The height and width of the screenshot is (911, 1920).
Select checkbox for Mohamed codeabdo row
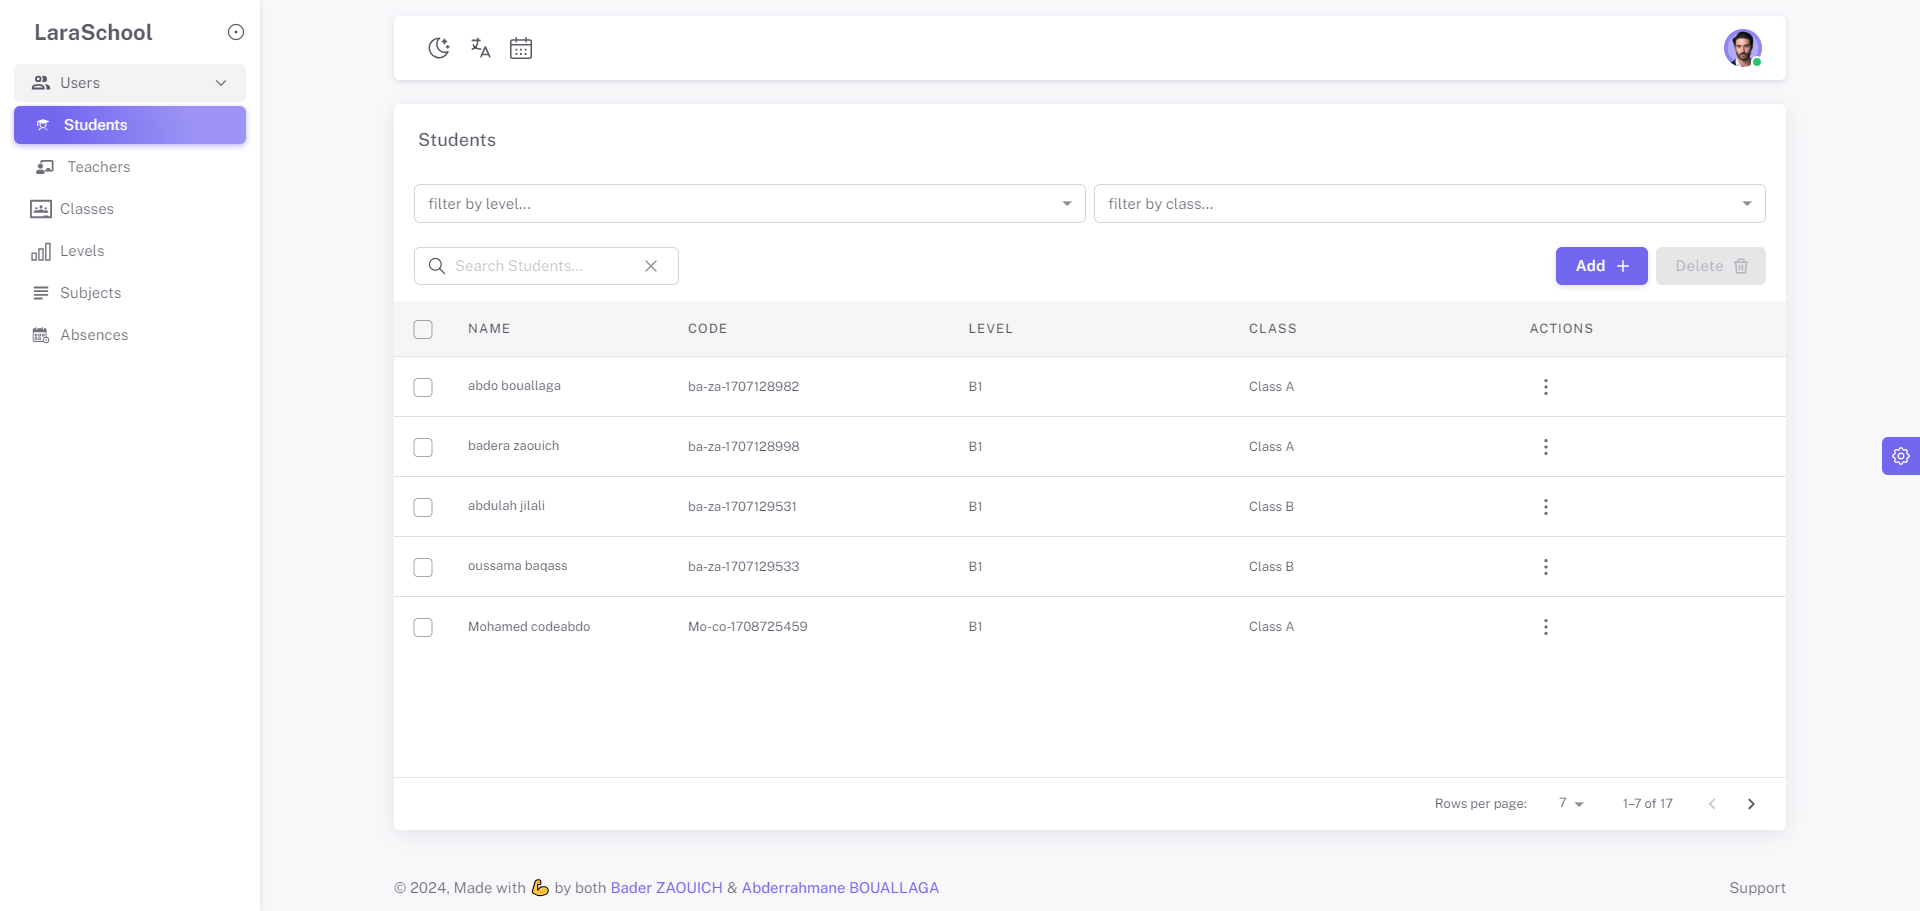[423, 627]
